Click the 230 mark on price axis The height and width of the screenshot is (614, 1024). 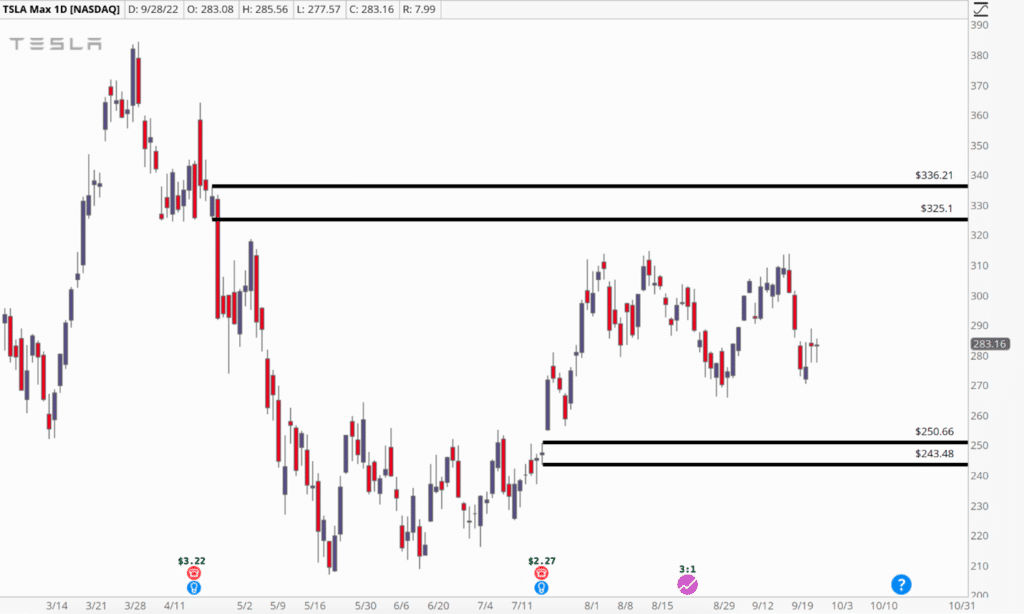(x=979, y=506)
